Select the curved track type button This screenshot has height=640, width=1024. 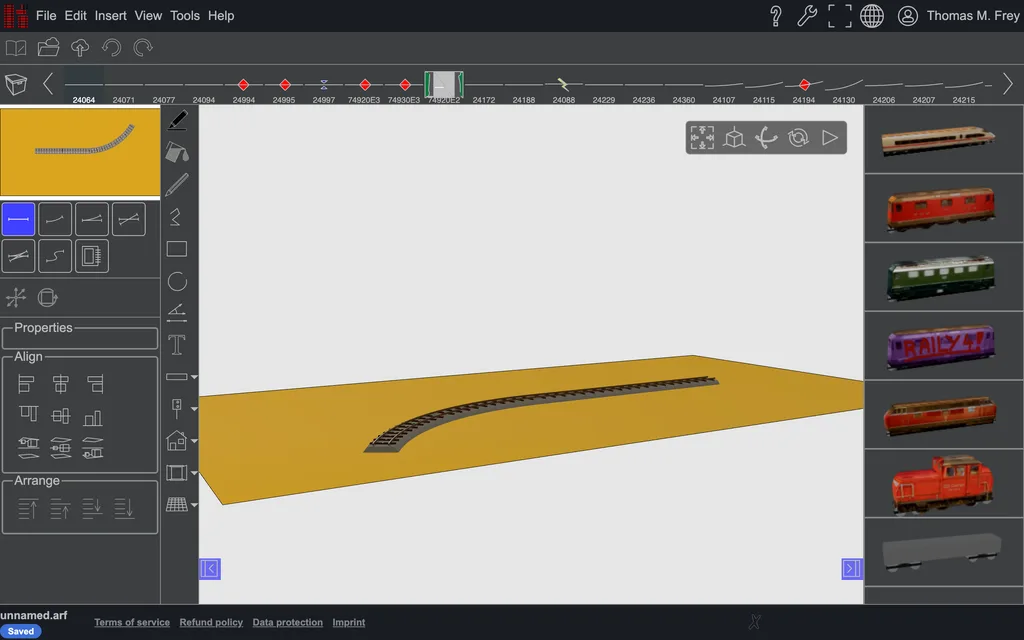[55, 219]
